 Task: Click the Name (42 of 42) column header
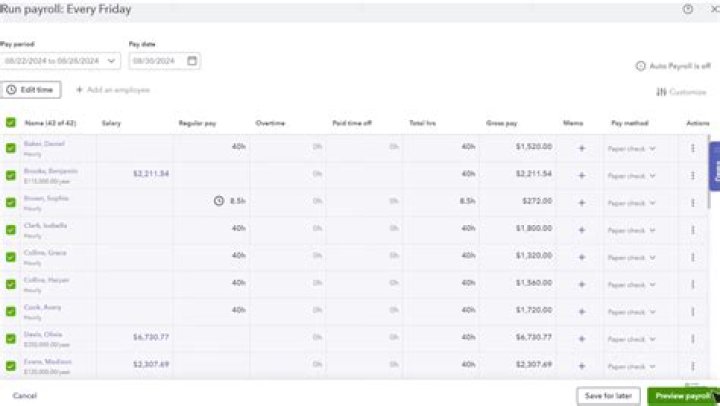click(50, 123)
